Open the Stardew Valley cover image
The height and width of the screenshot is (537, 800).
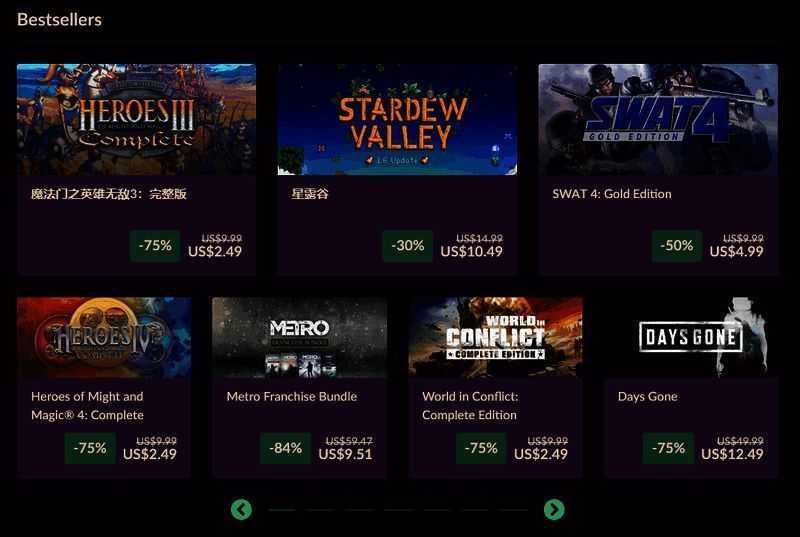coord(397,120)
